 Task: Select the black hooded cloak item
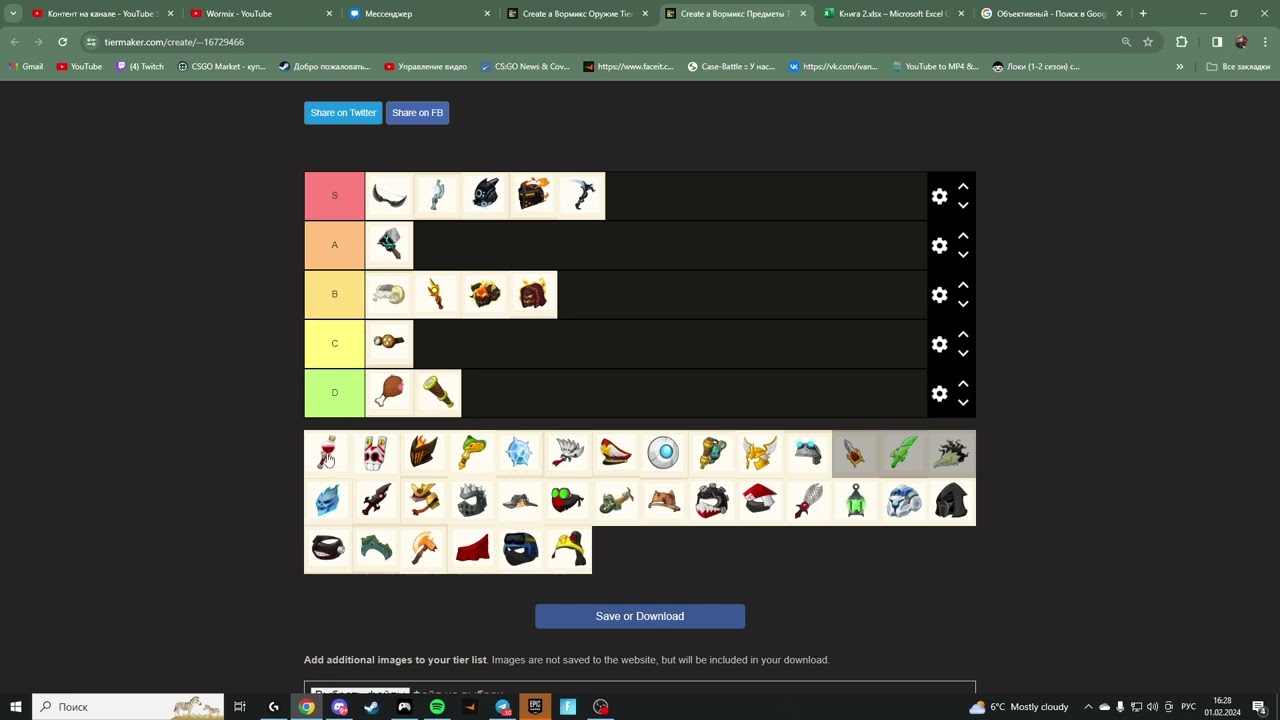(x=952, y=502)
